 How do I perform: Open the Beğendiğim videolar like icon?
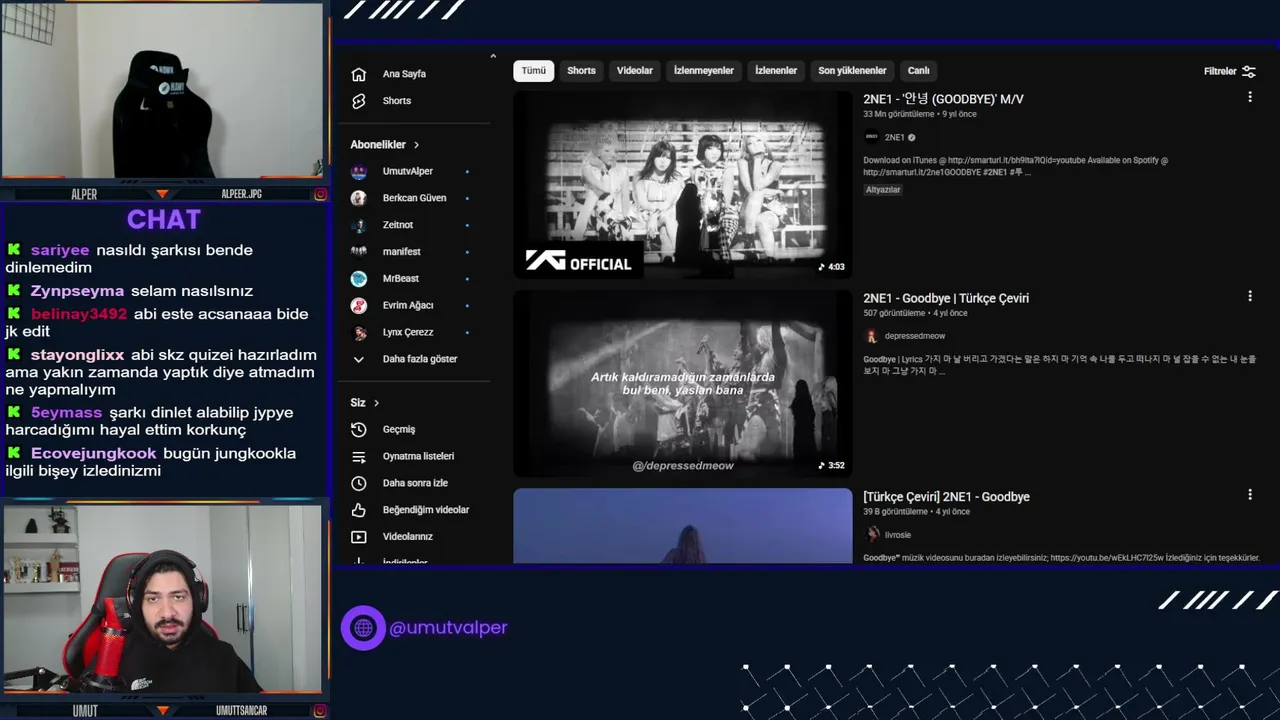point(359,510)
